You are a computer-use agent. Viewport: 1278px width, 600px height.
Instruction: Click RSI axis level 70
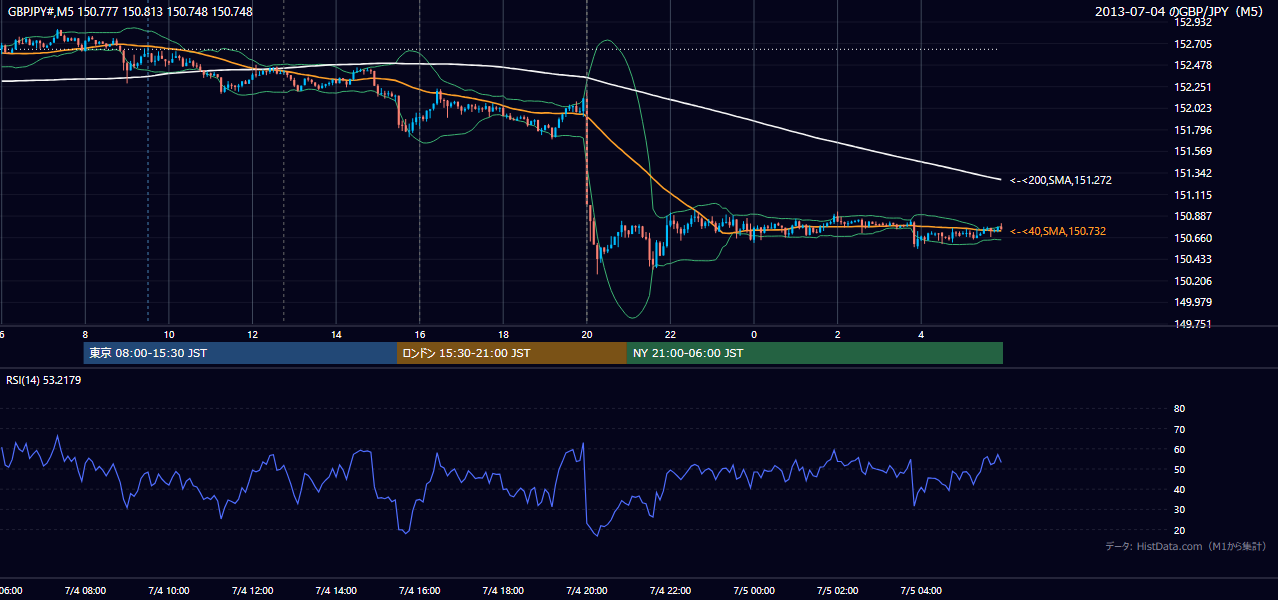pyautogui.click(x=1179, y=429)
